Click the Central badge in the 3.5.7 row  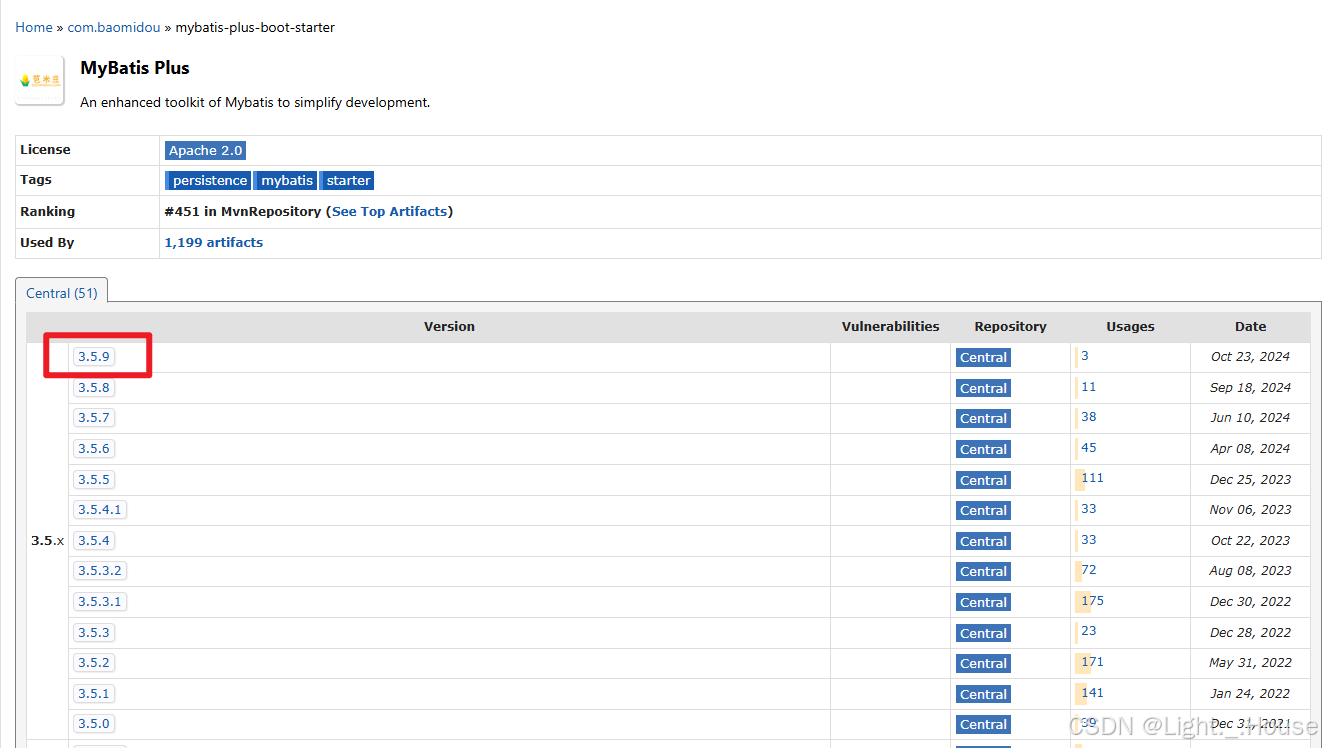(983, 419)
